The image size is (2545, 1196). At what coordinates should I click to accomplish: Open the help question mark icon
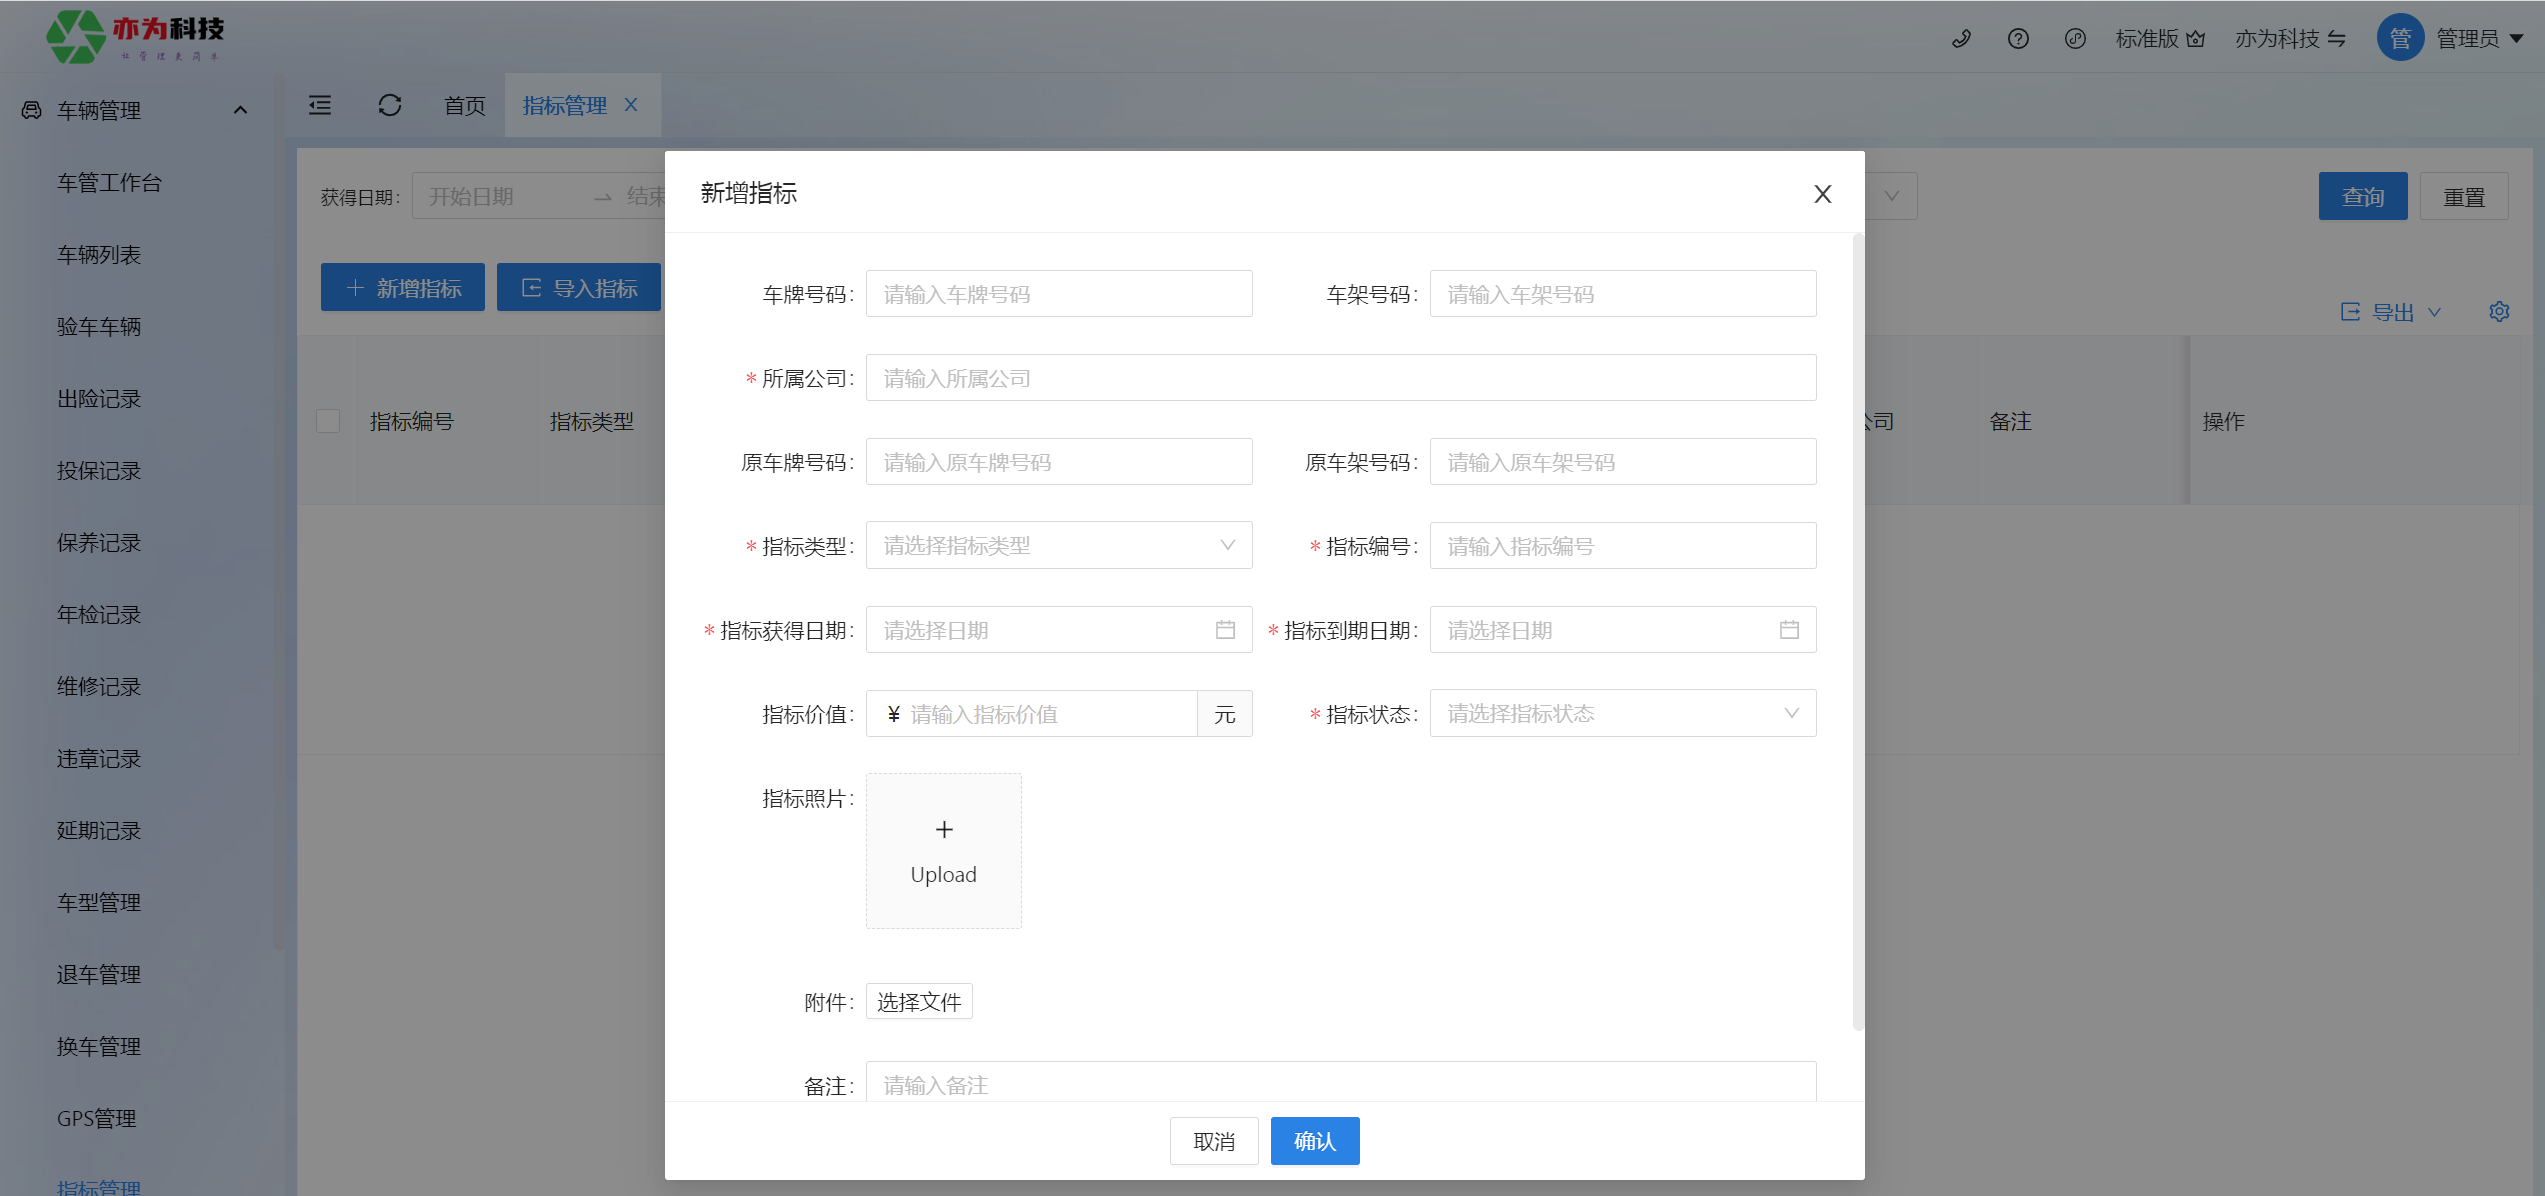2018,38
